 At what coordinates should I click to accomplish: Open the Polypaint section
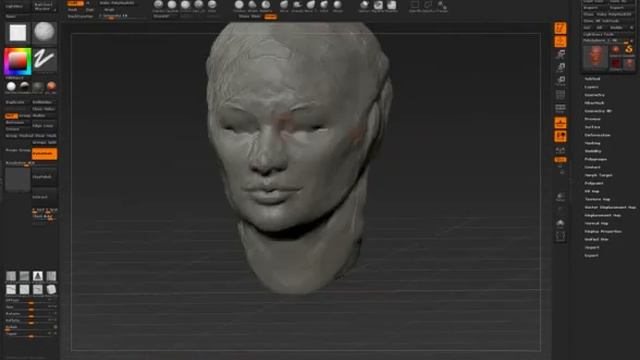point(594,183)
